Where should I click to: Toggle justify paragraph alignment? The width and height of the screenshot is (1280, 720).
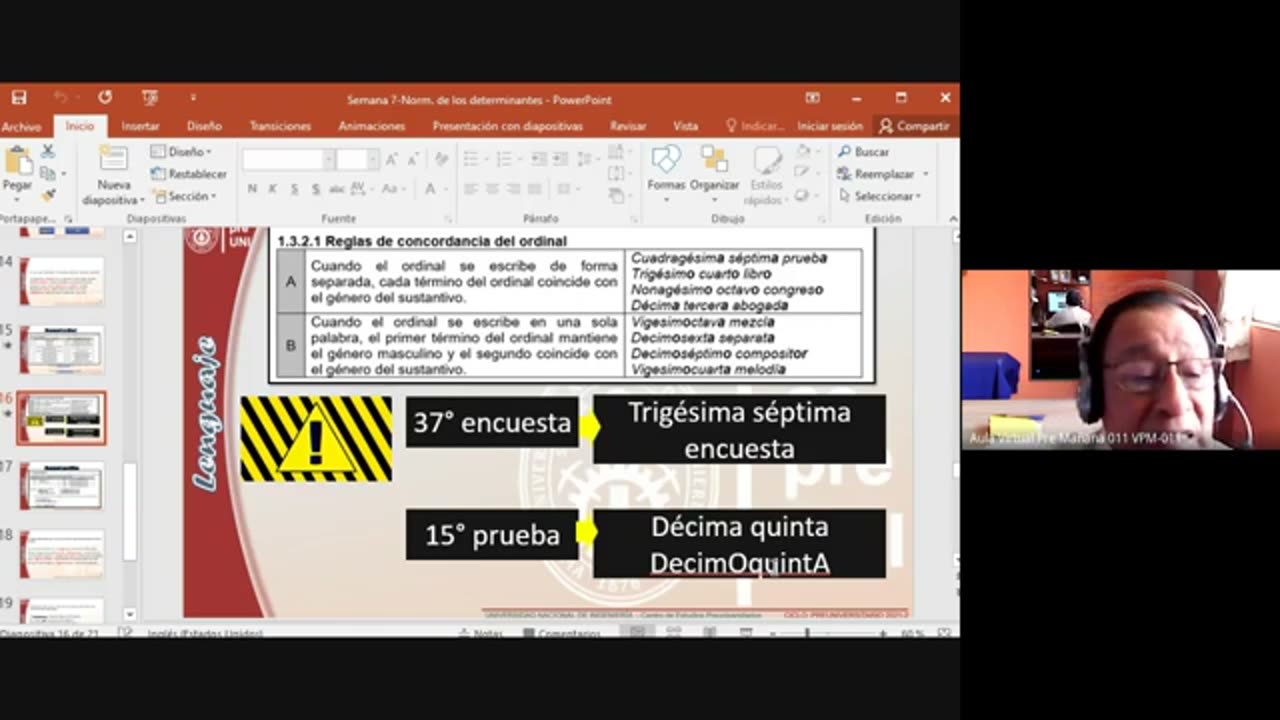point(534,189)
